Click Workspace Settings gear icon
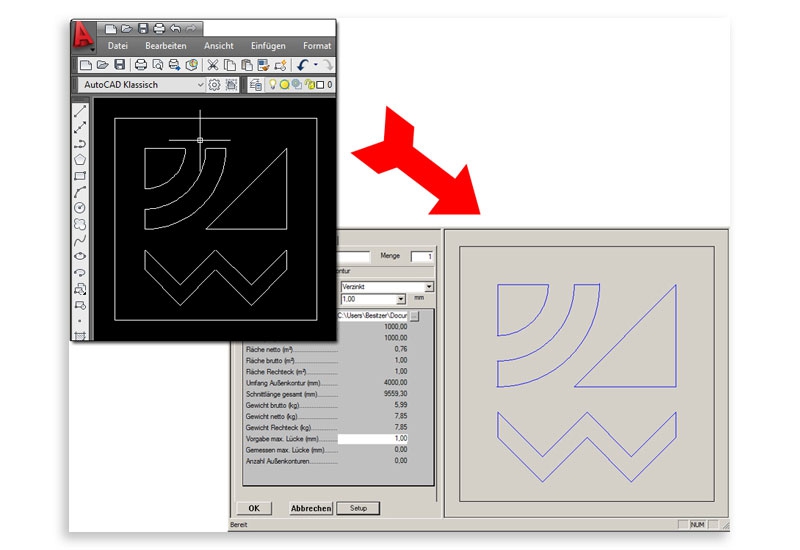This screenshot has width=800, height=550. [x=214, y=85]
